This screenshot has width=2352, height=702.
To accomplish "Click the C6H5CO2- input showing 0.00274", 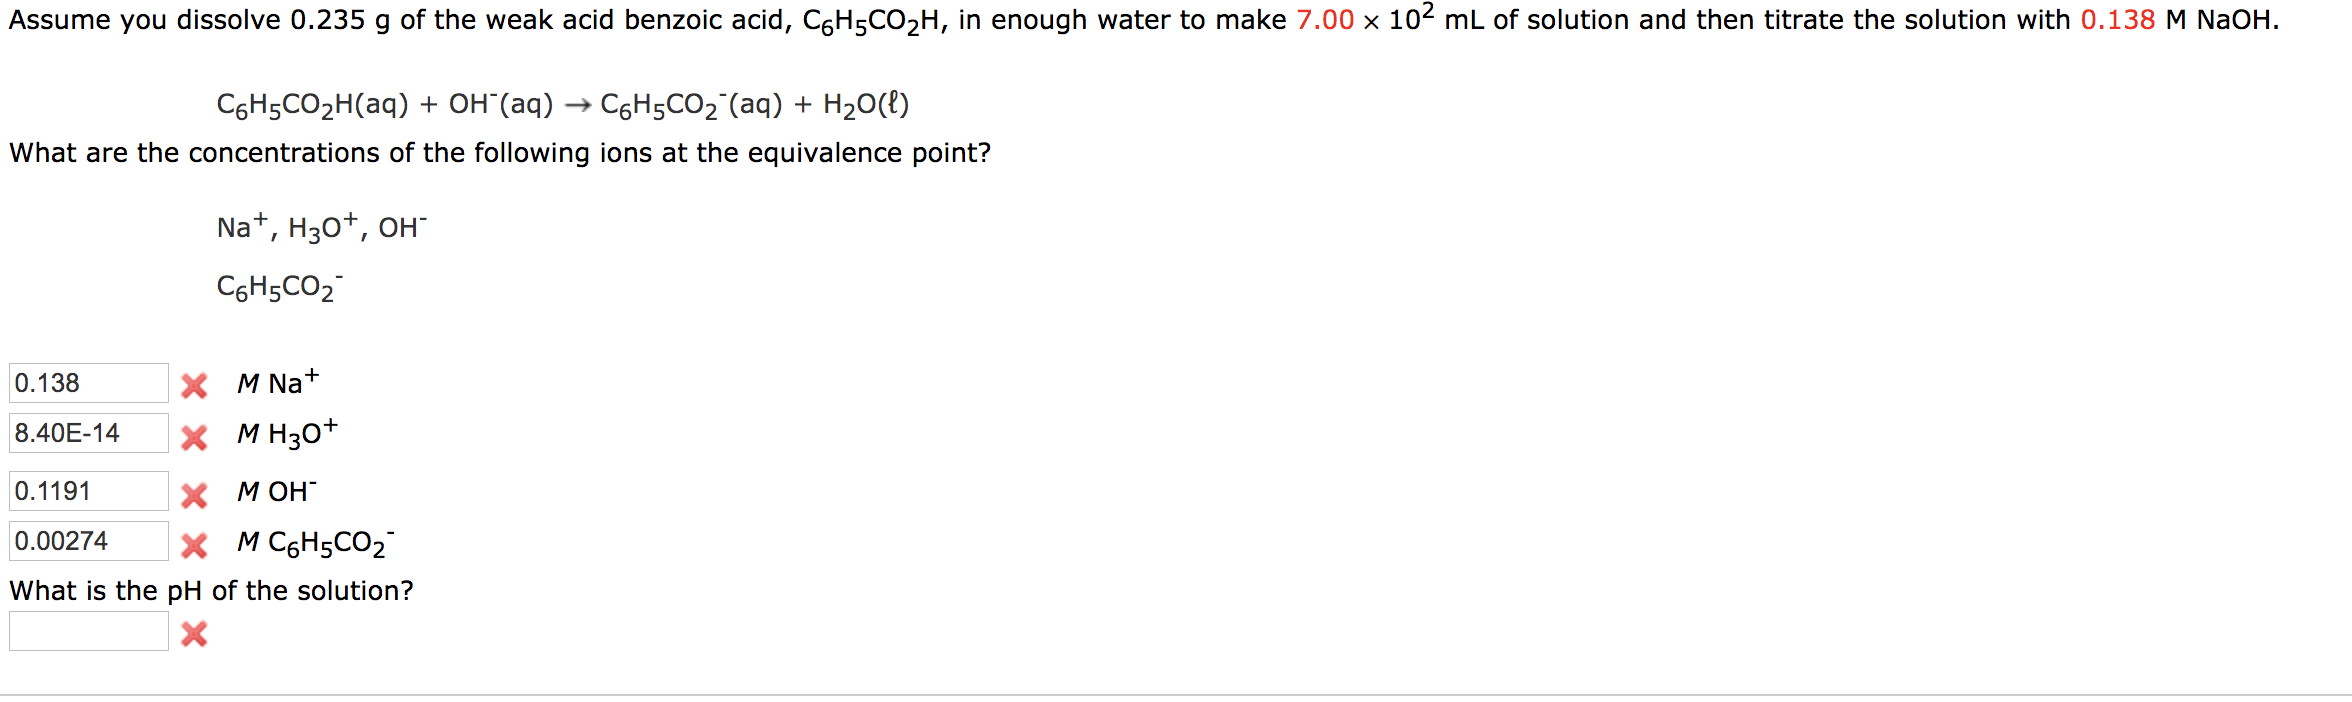I will coord(88,541).
